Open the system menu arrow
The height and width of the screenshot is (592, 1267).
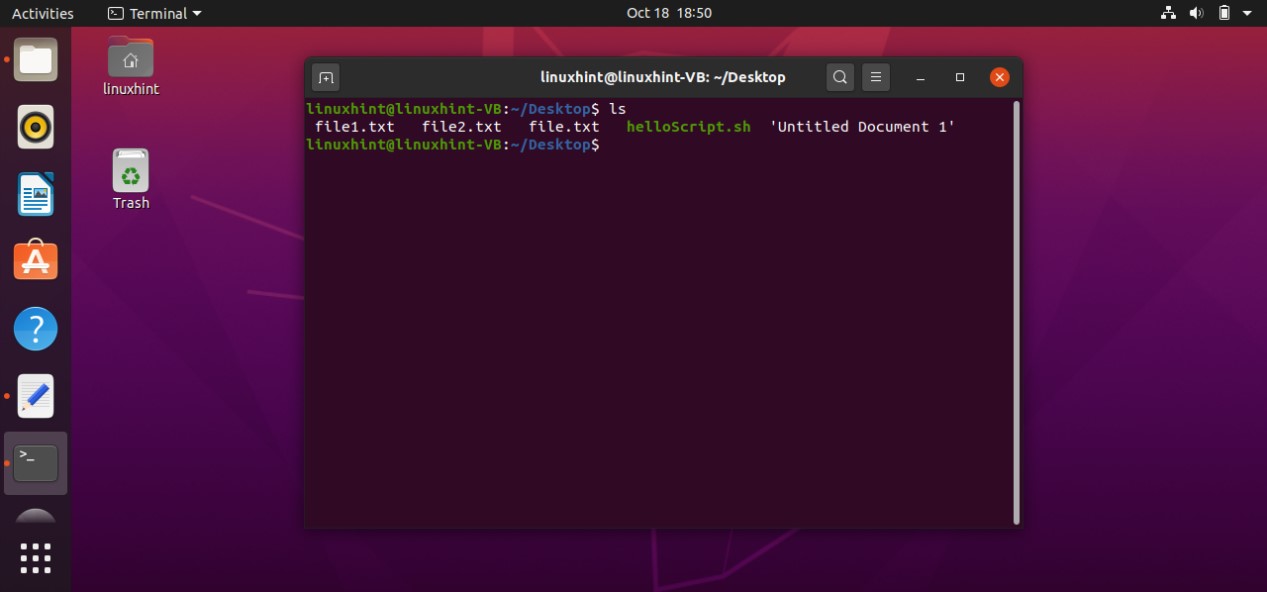click(1247, 13)
